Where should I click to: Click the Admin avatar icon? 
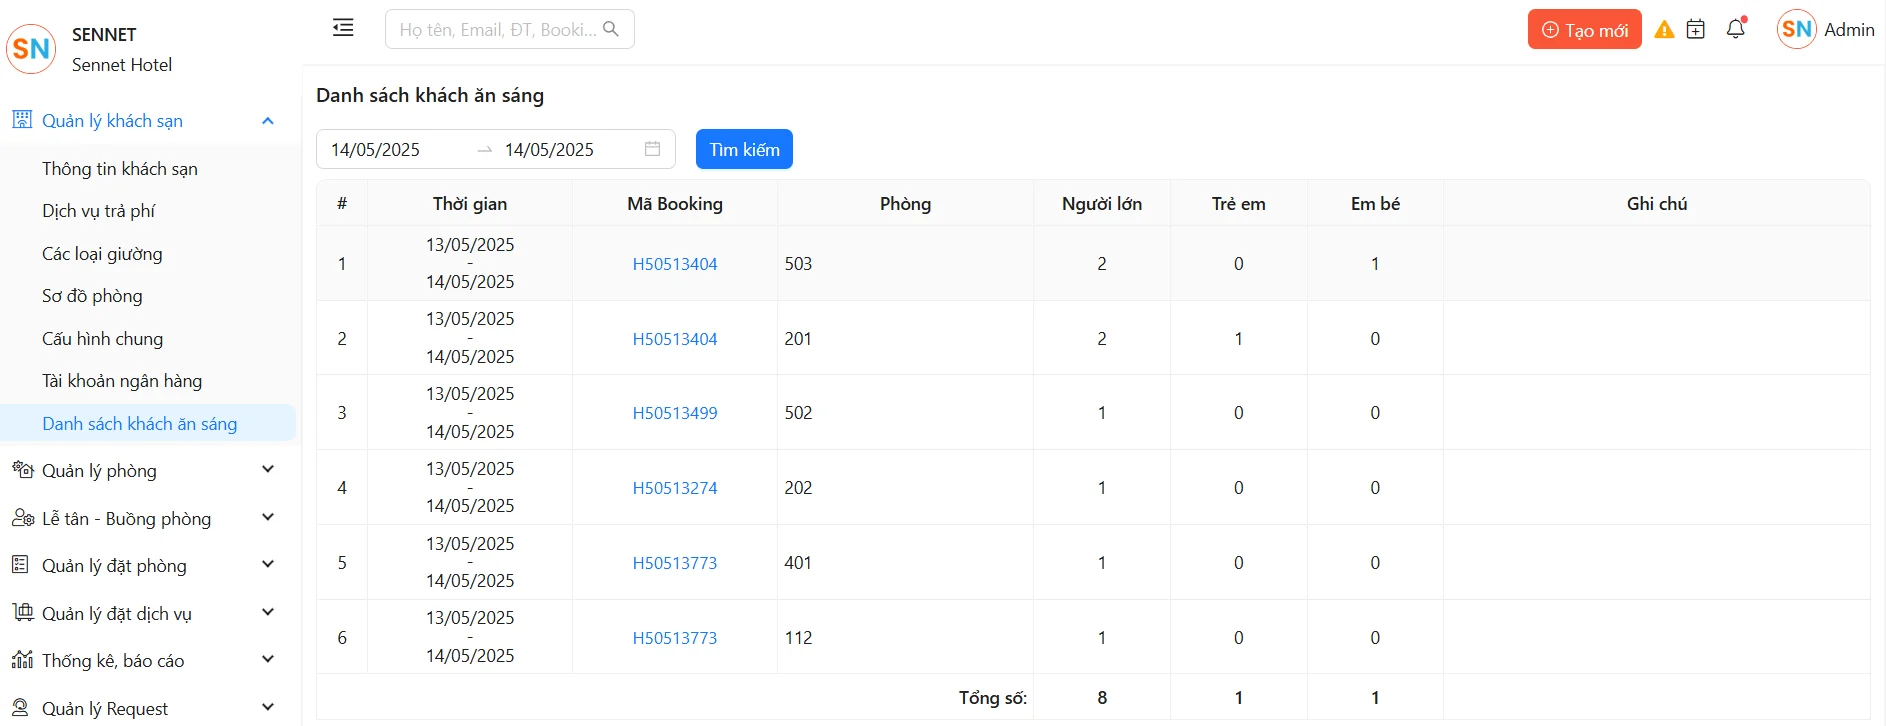coord(1796,30)
